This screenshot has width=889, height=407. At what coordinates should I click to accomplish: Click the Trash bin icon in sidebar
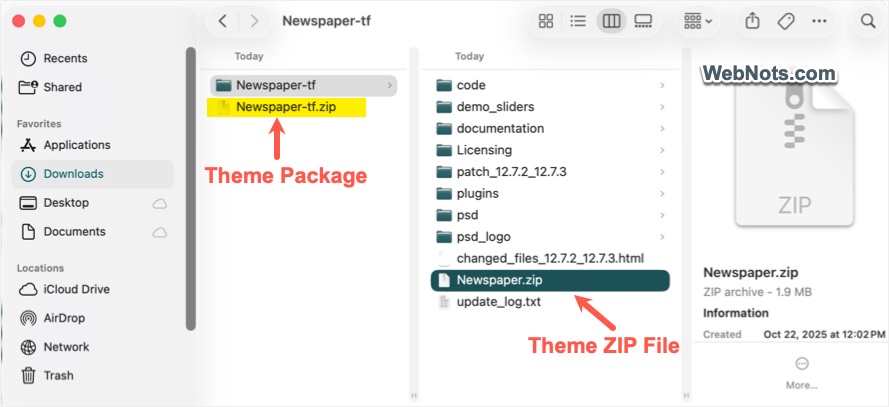(x=28, y=375)
